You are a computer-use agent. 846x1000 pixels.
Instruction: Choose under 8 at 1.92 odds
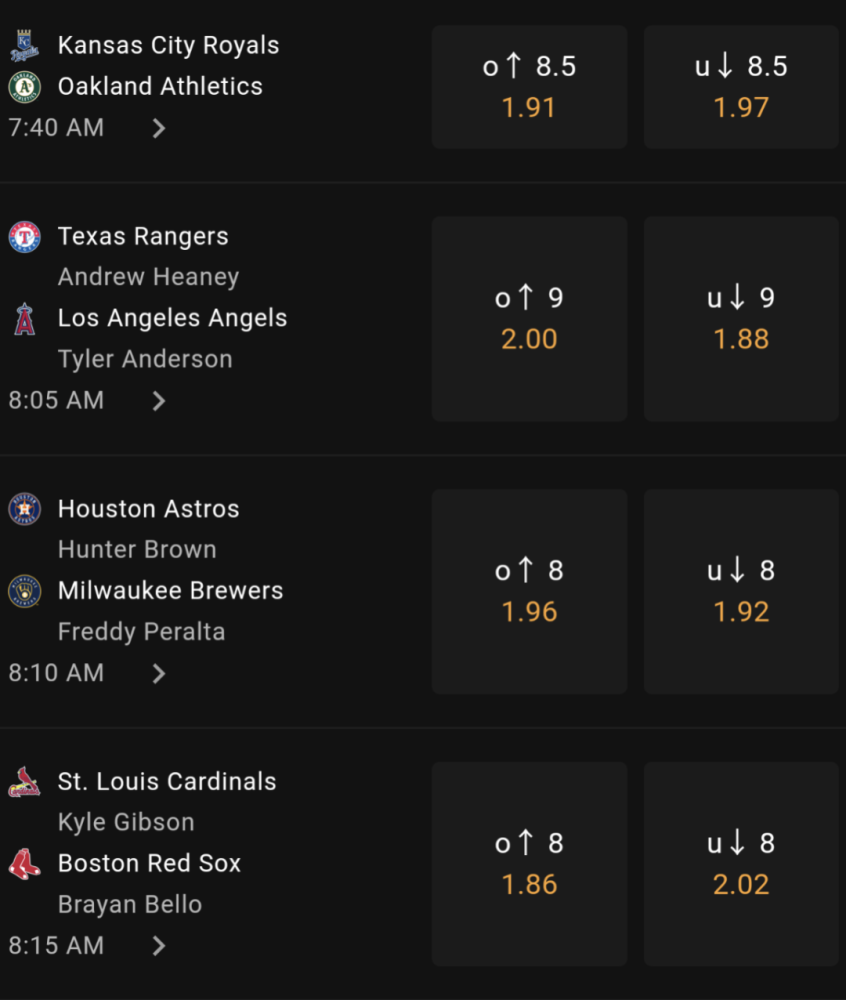pyautogui.click(x=741, y=591)
